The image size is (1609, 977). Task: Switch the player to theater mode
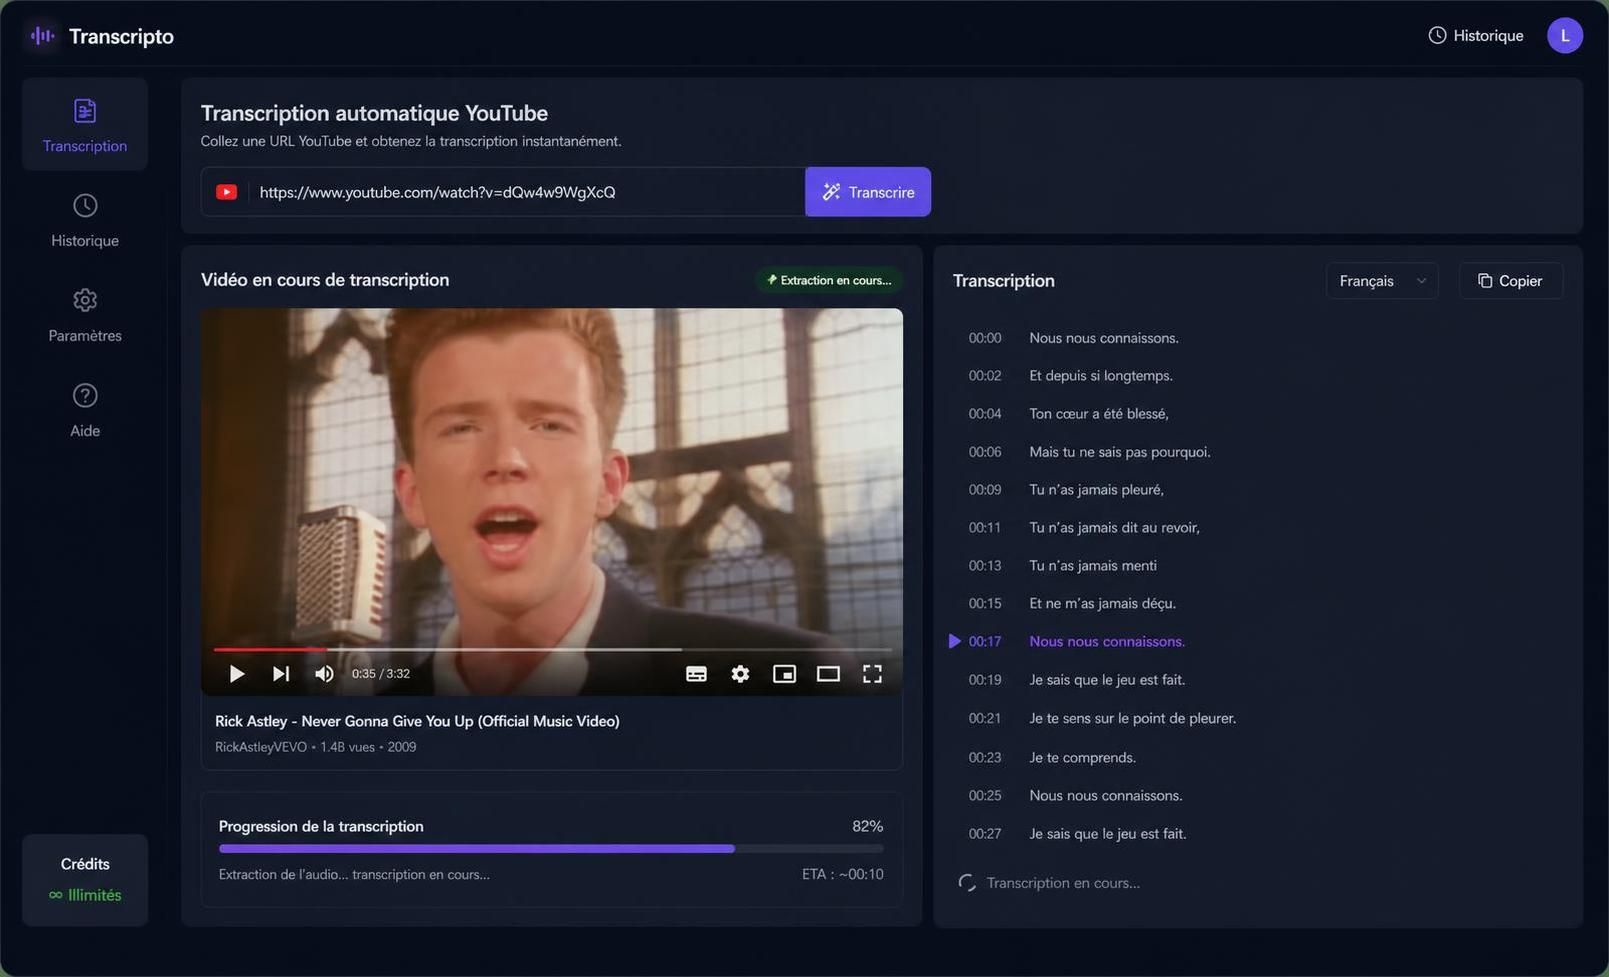point(828,674)
